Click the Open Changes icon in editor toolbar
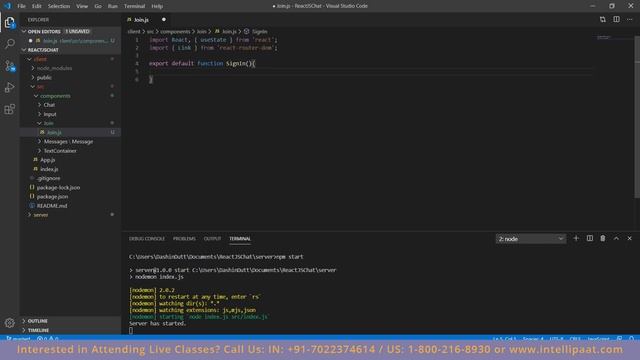Viewport: 640px width, 360px height. [602, 20]
